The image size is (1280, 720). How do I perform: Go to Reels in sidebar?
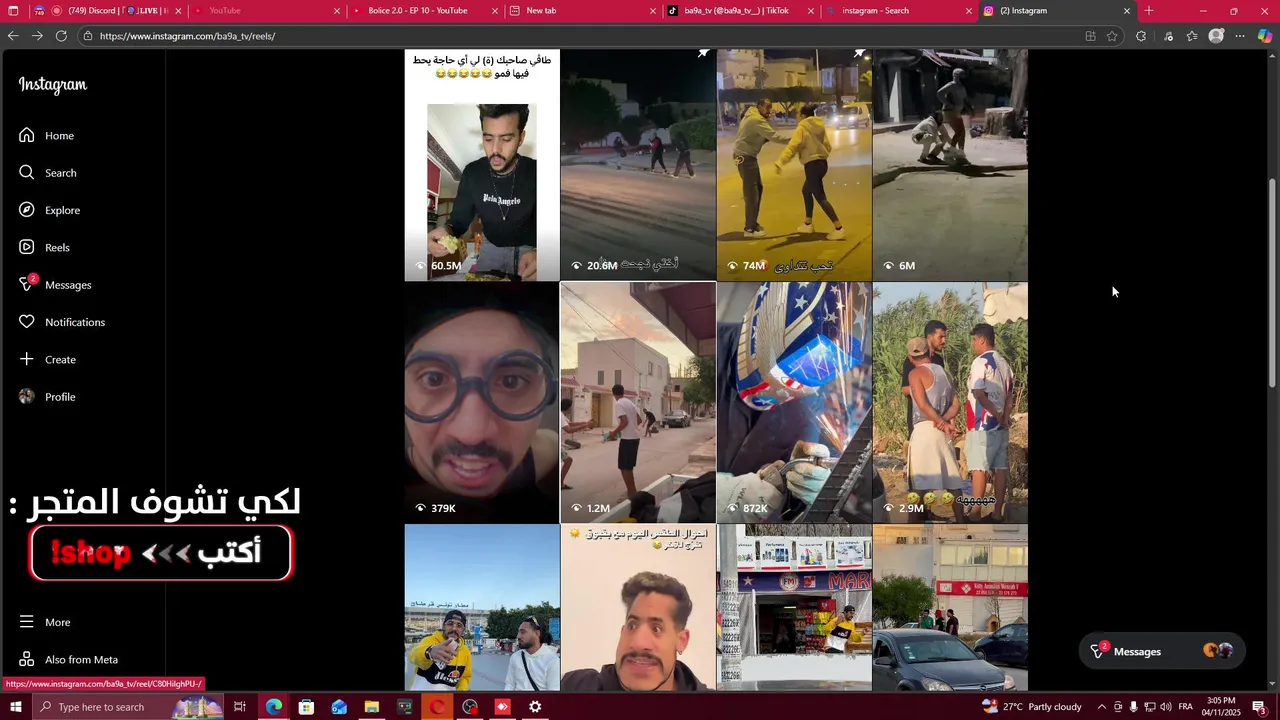pos(44,247)
